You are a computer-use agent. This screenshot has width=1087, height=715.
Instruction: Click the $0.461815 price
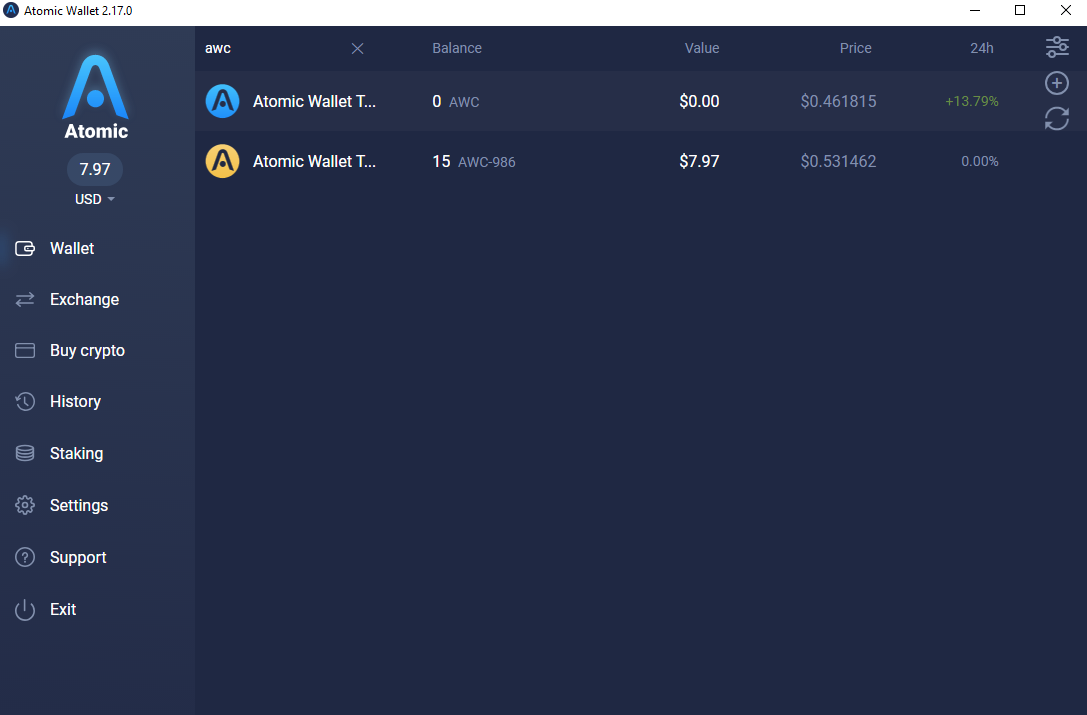838,101
